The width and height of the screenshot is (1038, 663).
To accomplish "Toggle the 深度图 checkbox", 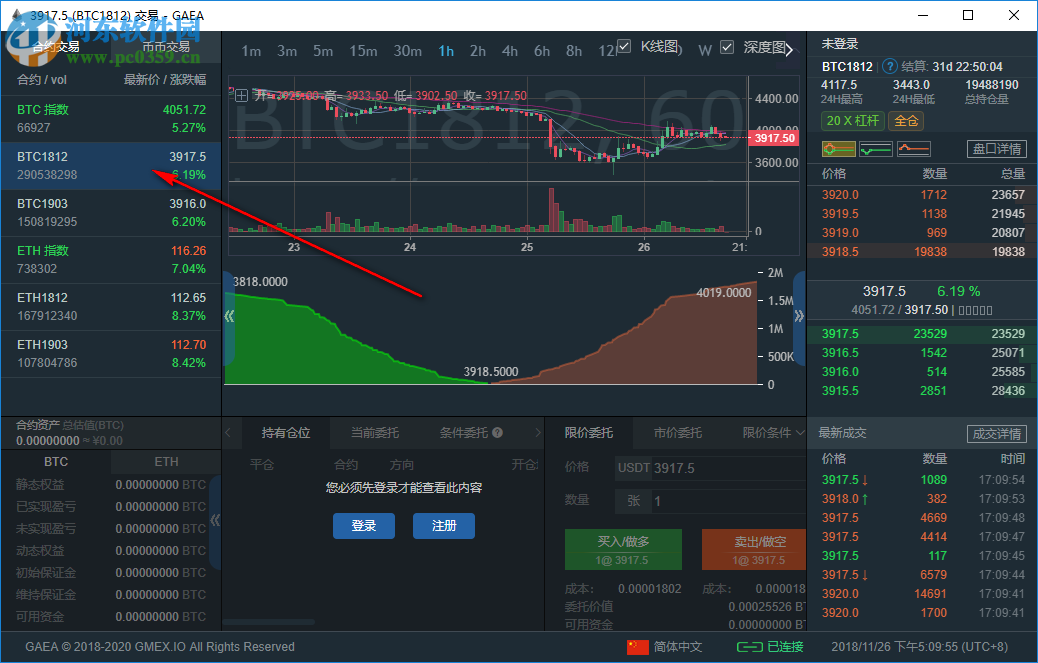I will (727, 47).
